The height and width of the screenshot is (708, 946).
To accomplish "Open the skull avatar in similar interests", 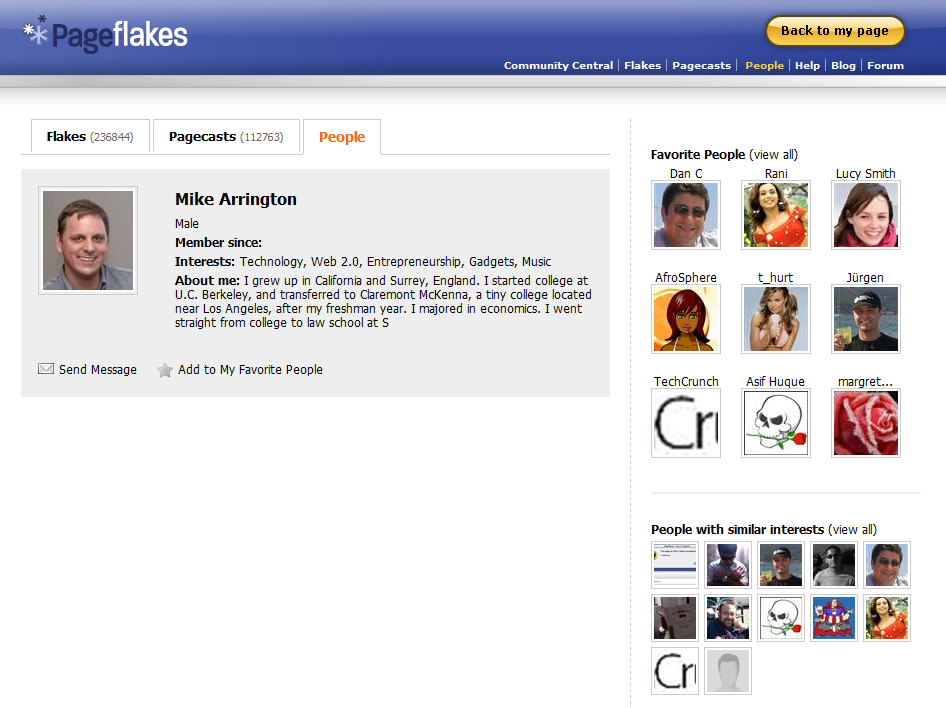I will [781, 618].
